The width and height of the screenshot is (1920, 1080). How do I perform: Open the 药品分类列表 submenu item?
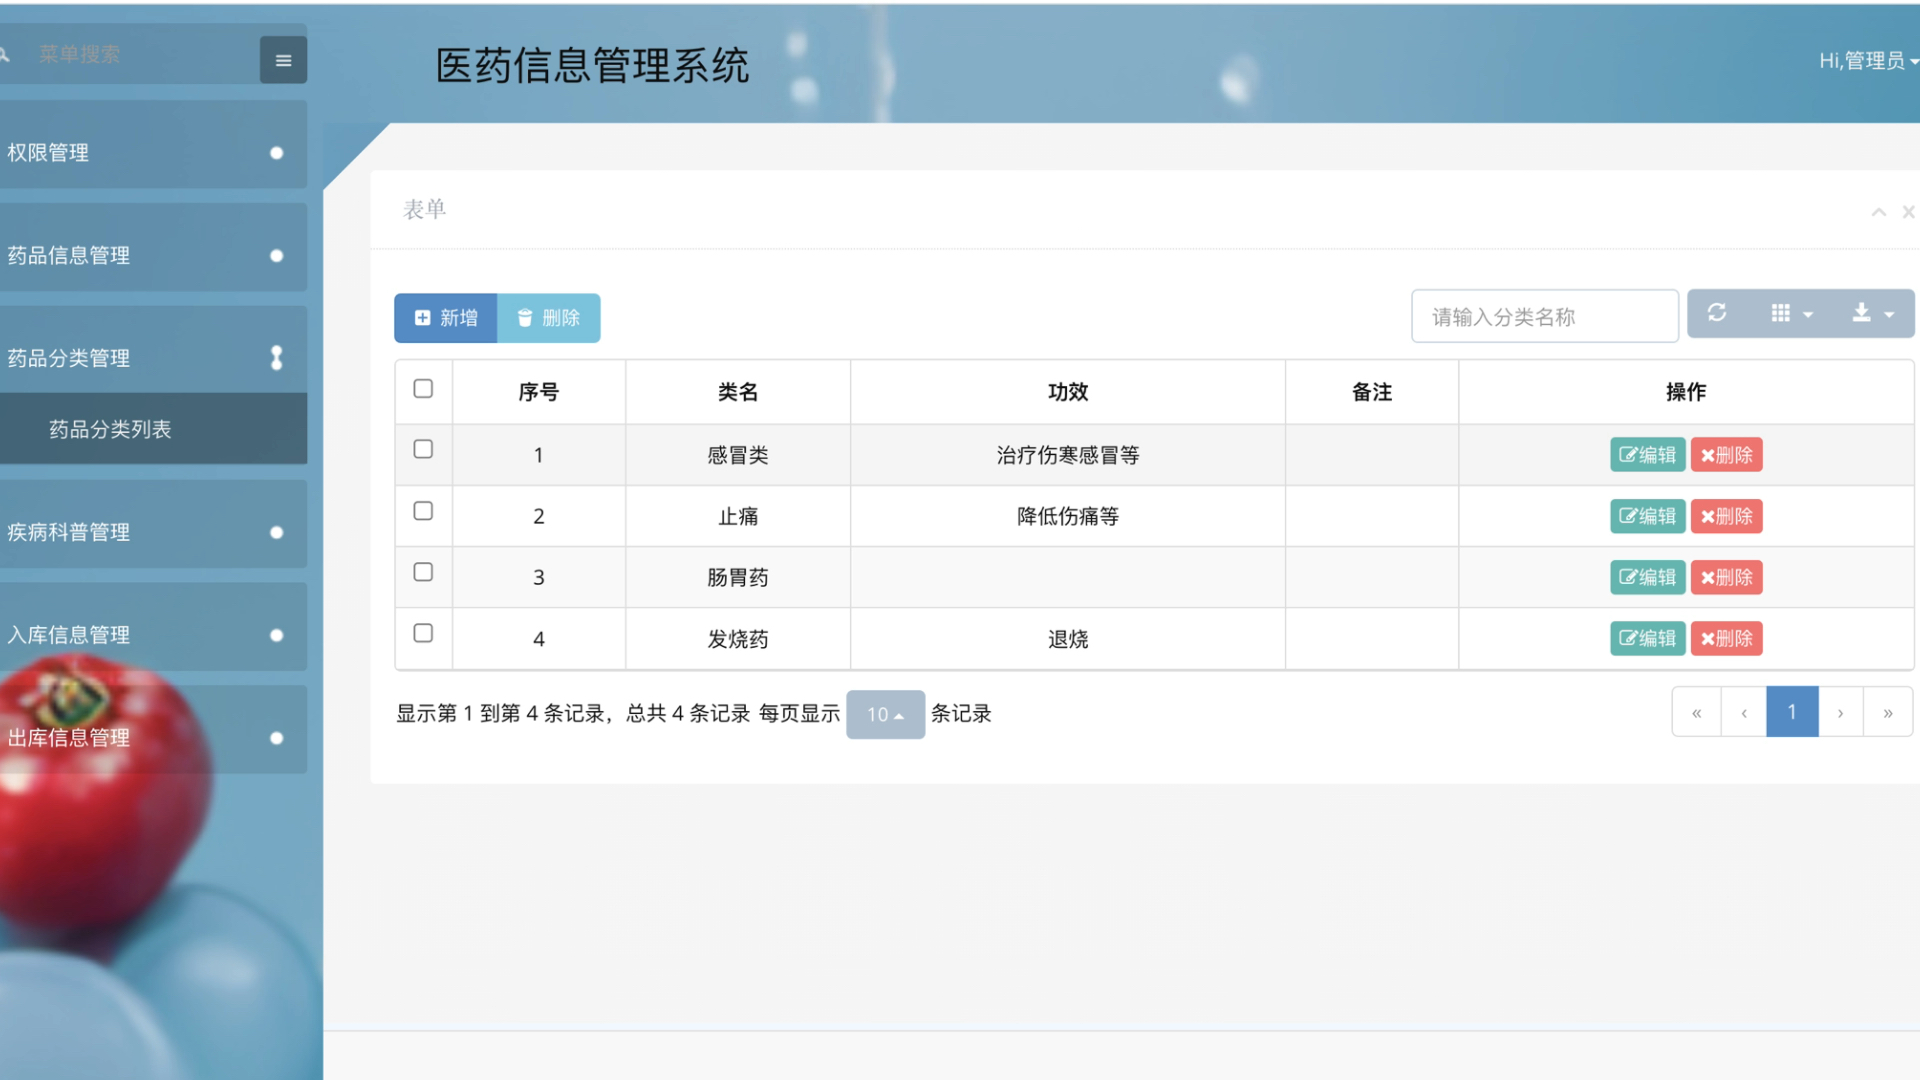coord(153,429)
